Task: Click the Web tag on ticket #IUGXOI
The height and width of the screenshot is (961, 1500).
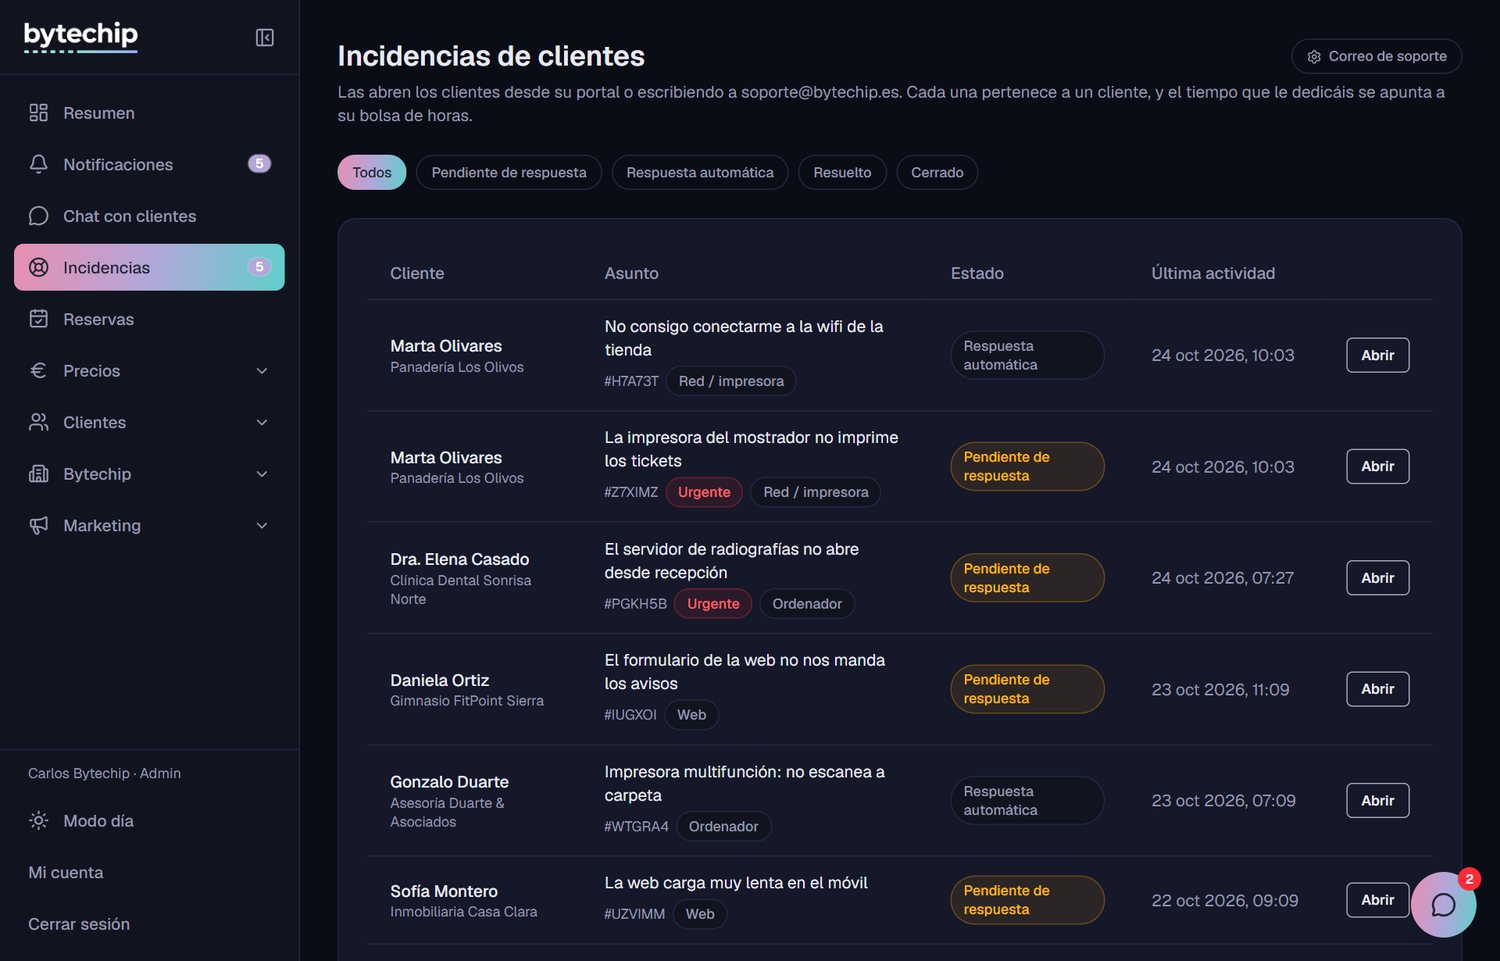Action: tap(692, 715)
